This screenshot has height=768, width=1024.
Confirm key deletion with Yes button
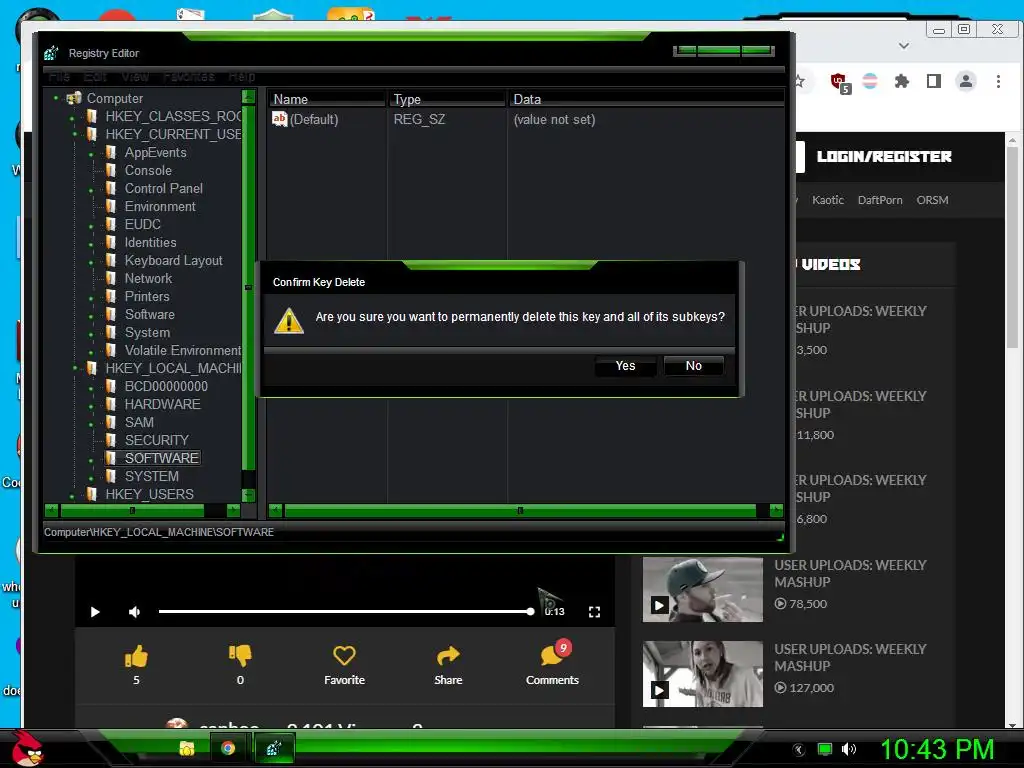(x=625, y=366)
